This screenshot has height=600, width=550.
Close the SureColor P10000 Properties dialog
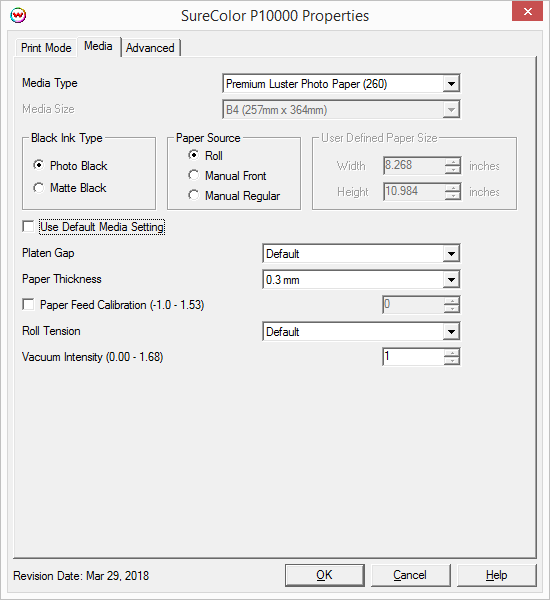click(527, 11)
